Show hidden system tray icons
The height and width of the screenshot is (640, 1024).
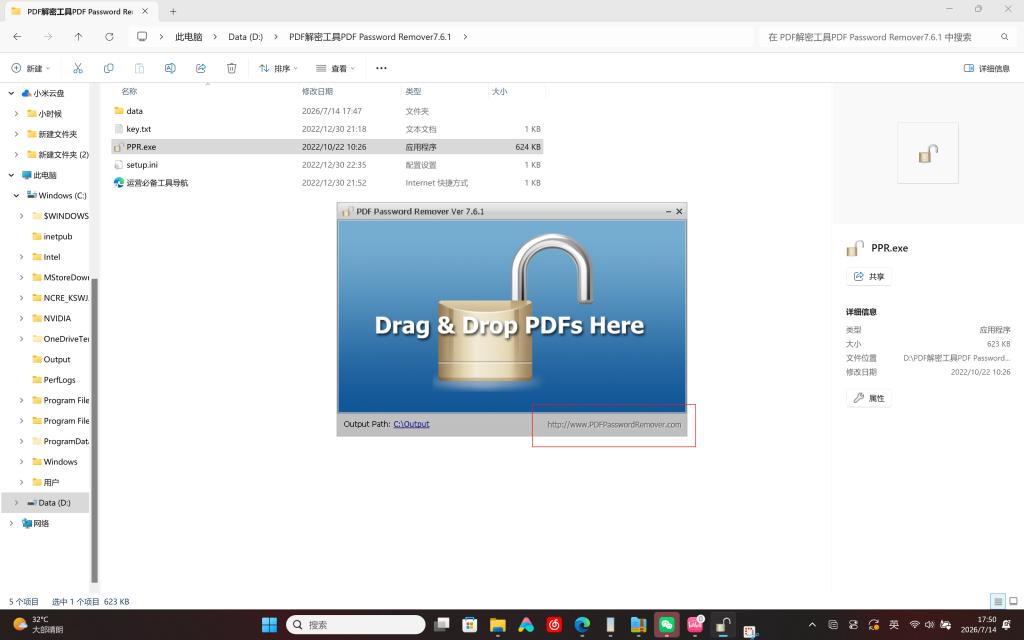click(812, 625)
